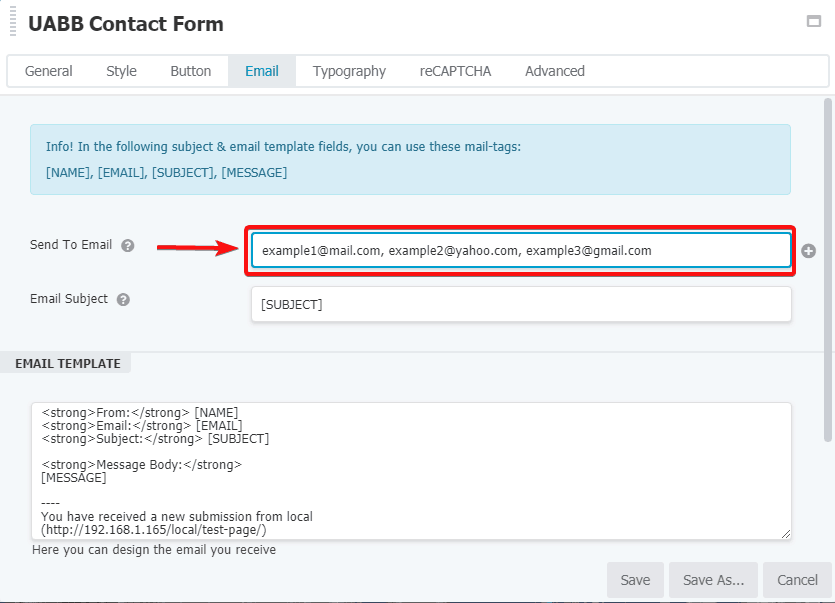Image resolution: width=835 pixels, height=603 pixels.
Task: Click the window expand icon at top right
Action: [x=813, y=21]
